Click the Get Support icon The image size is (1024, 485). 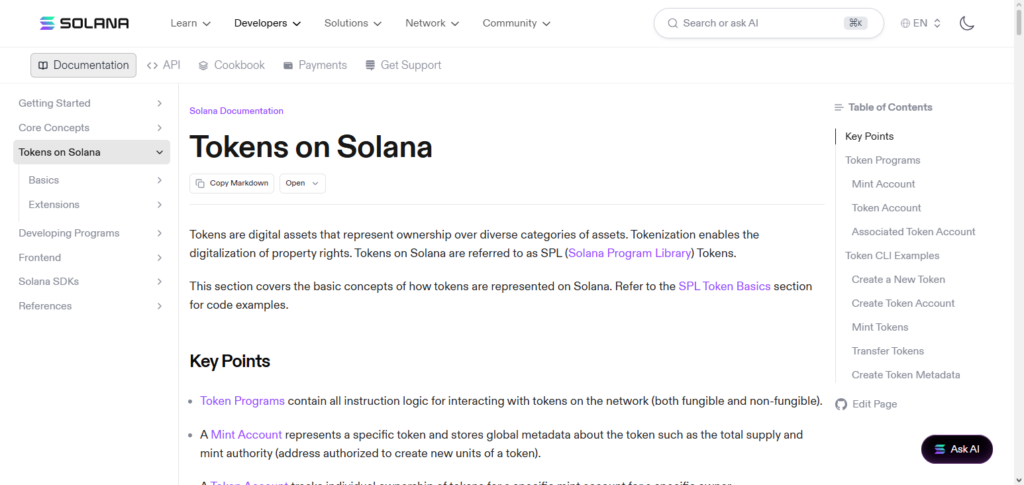point(370,65)
